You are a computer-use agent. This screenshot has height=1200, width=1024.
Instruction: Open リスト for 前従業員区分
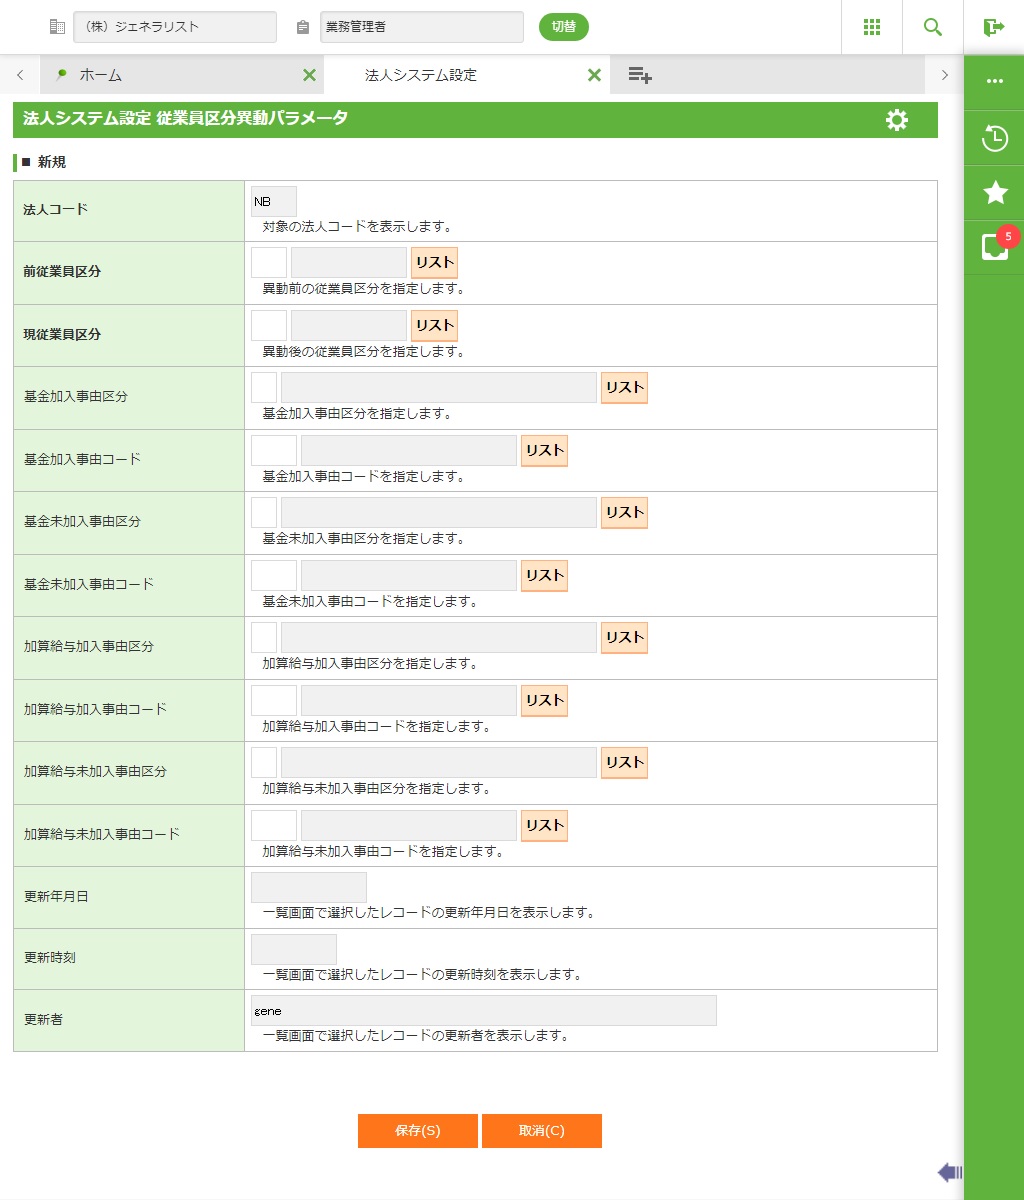(x=434, y=263)
